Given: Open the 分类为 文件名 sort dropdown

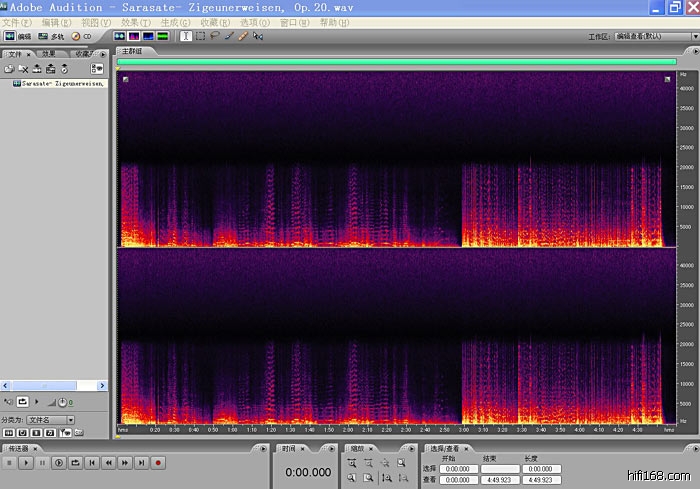Looking at the screenshot, I should [x=50, y=419].
